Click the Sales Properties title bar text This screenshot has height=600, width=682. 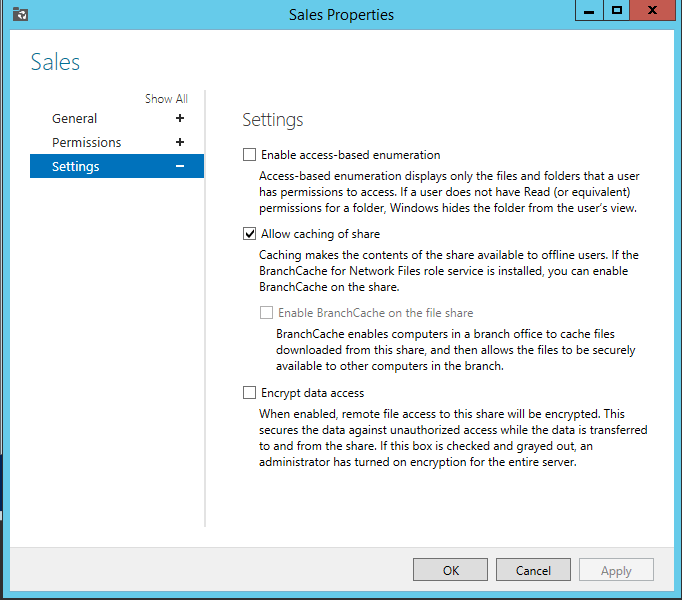(x=341, y=15)
